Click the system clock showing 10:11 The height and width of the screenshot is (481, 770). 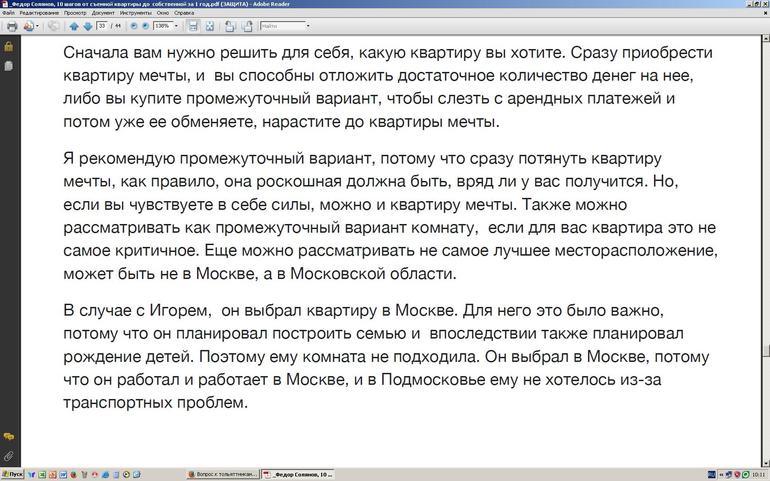click(x=759, y=475)
